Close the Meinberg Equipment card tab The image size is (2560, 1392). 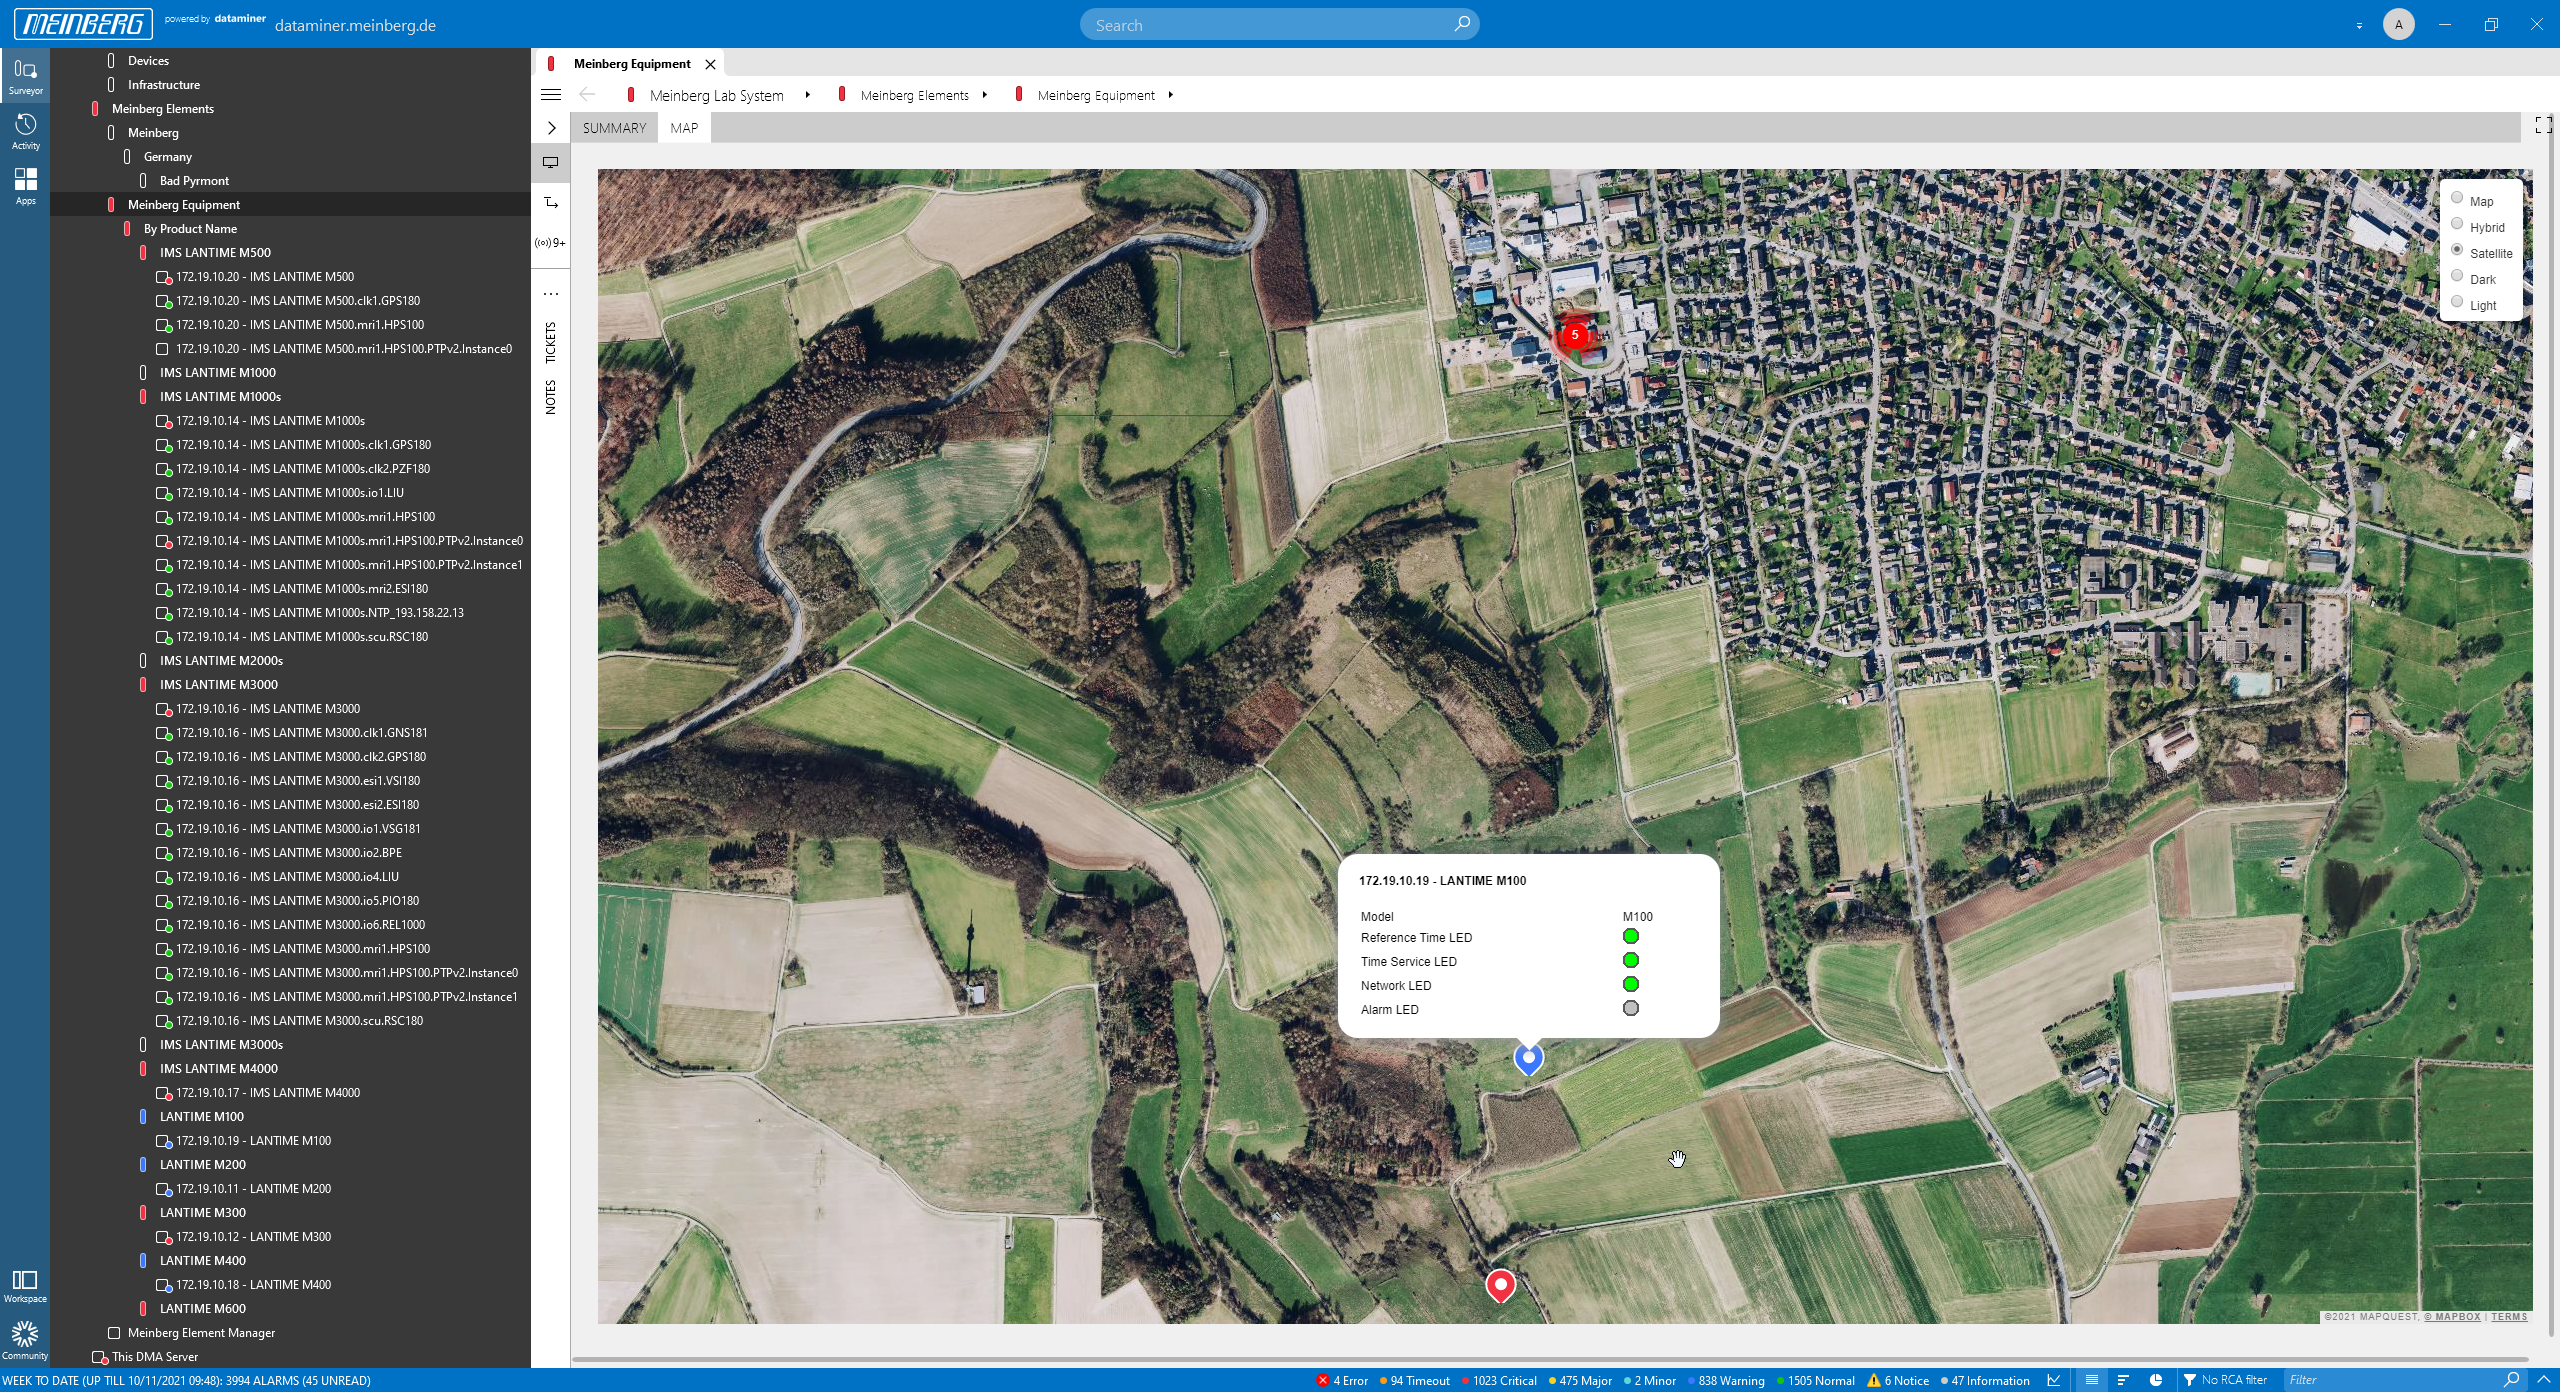[x=710, y=64]
